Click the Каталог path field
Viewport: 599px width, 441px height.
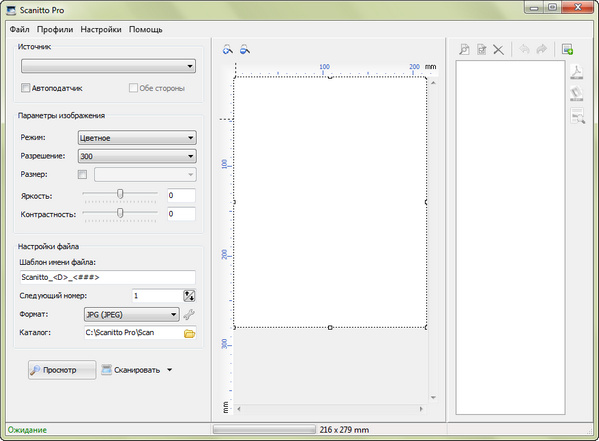134,332
